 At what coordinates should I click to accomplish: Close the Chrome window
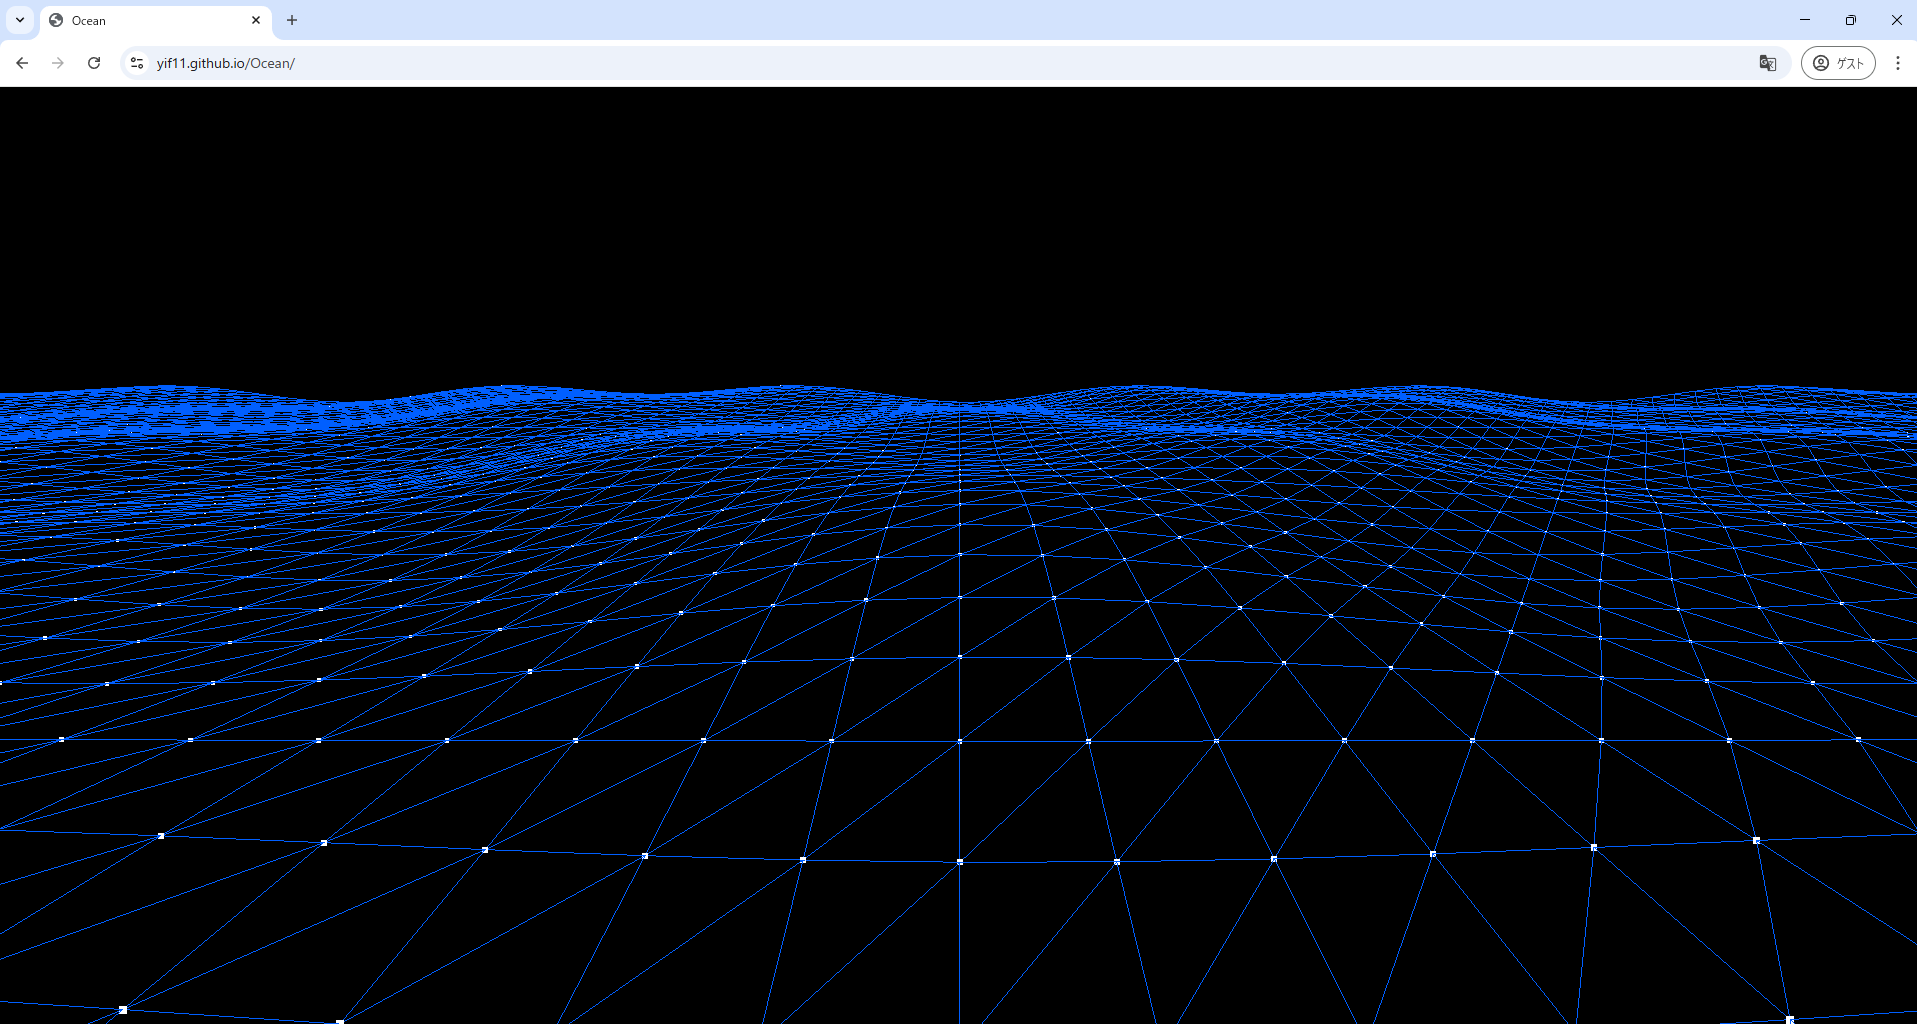coord(1896,20)
